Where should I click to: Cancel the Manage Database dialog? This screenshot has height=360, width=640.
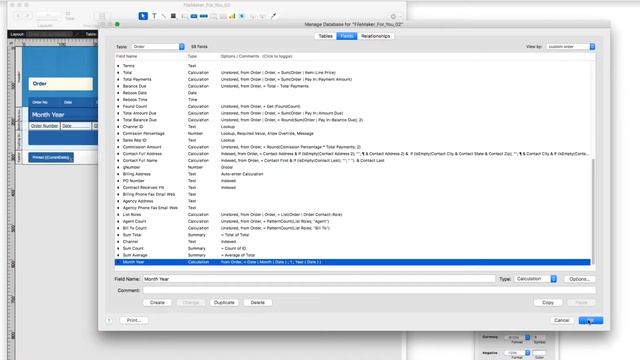coord(562,320)
